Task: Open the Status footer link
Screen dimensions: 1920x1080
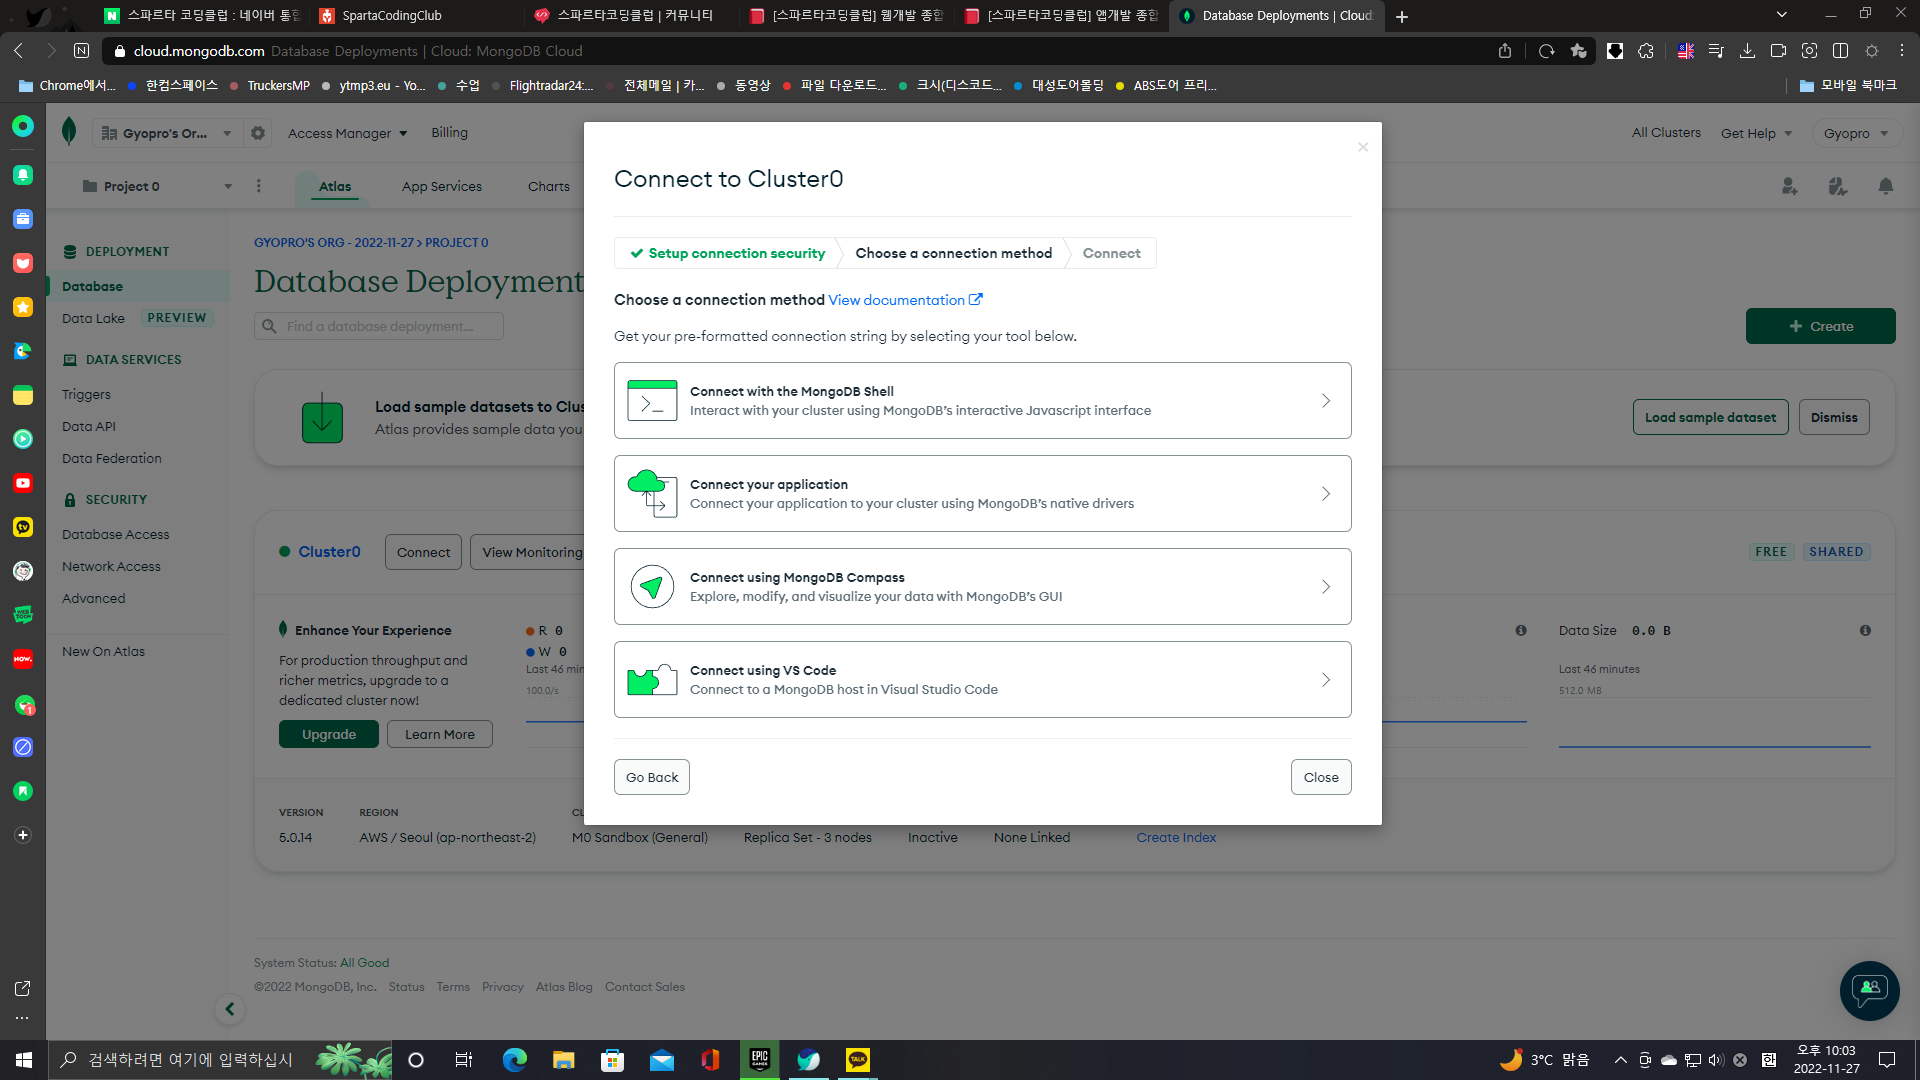Action: point(406,987)
